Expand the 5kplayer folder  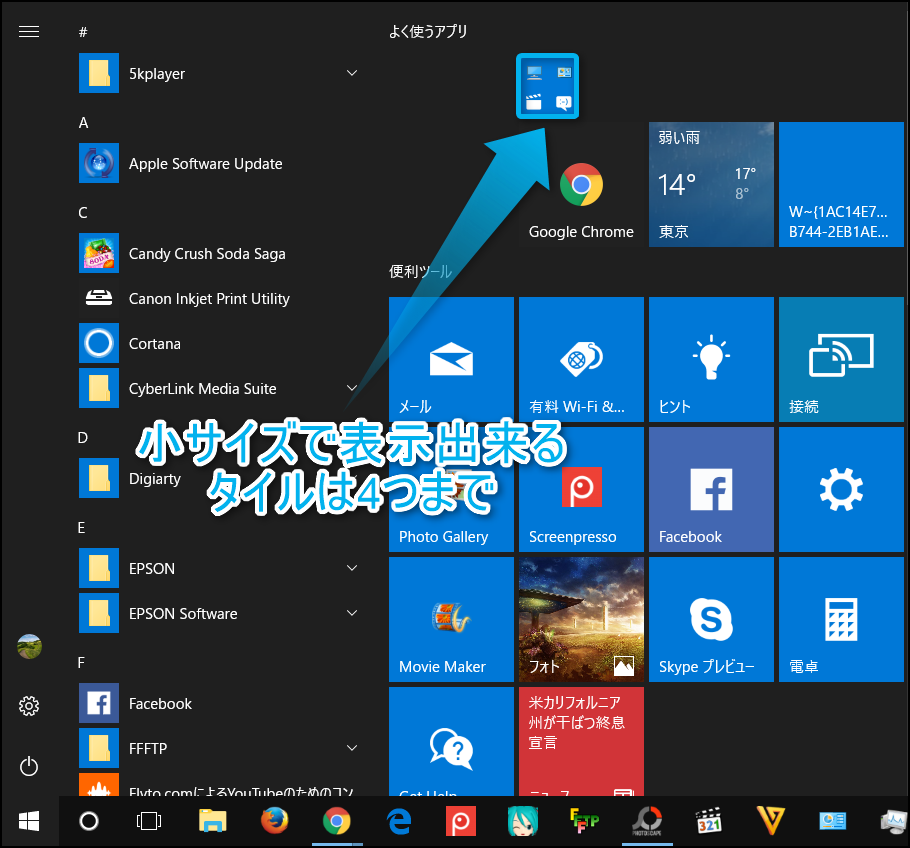point(352,73)
